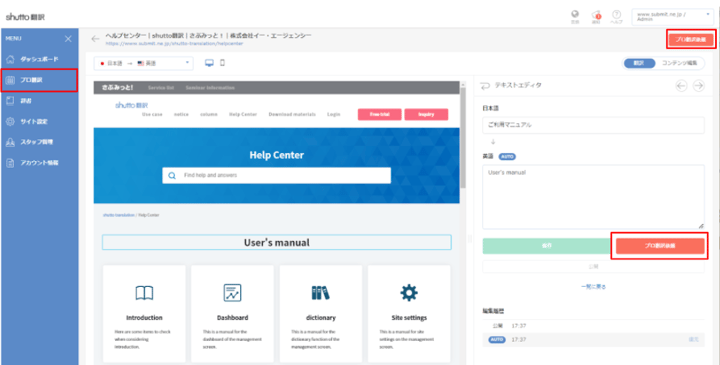Click the 公開 publish button below save
Image resolution: width=720 pixels, height=365 pixels.
click(x=593, y=266)
